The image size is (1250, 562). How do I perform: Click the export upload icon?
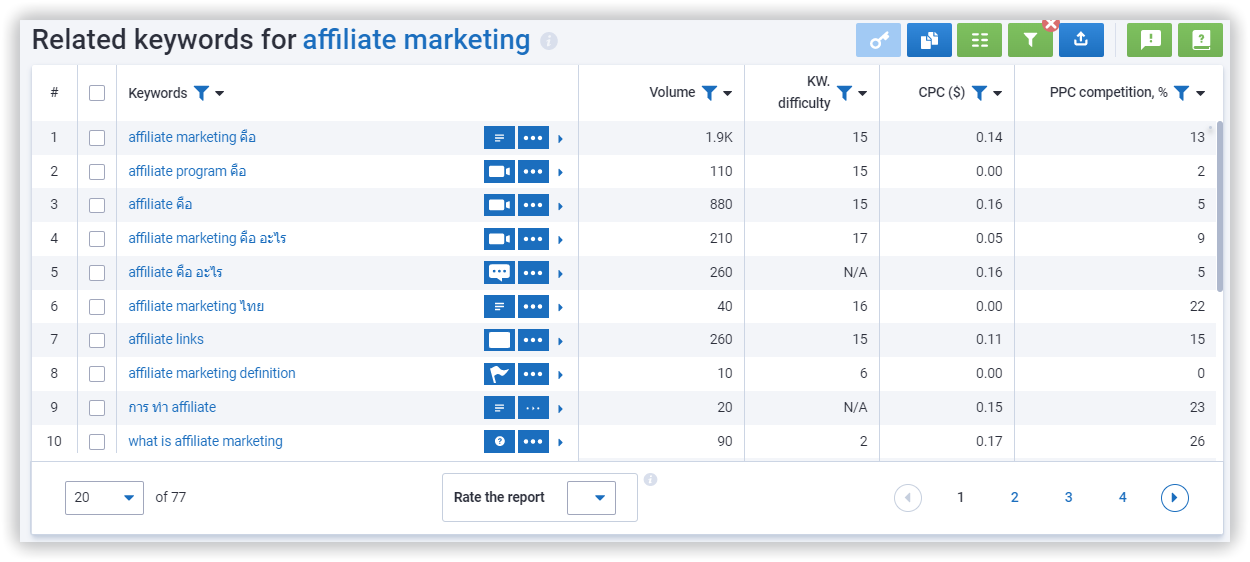click(1081, 40)
